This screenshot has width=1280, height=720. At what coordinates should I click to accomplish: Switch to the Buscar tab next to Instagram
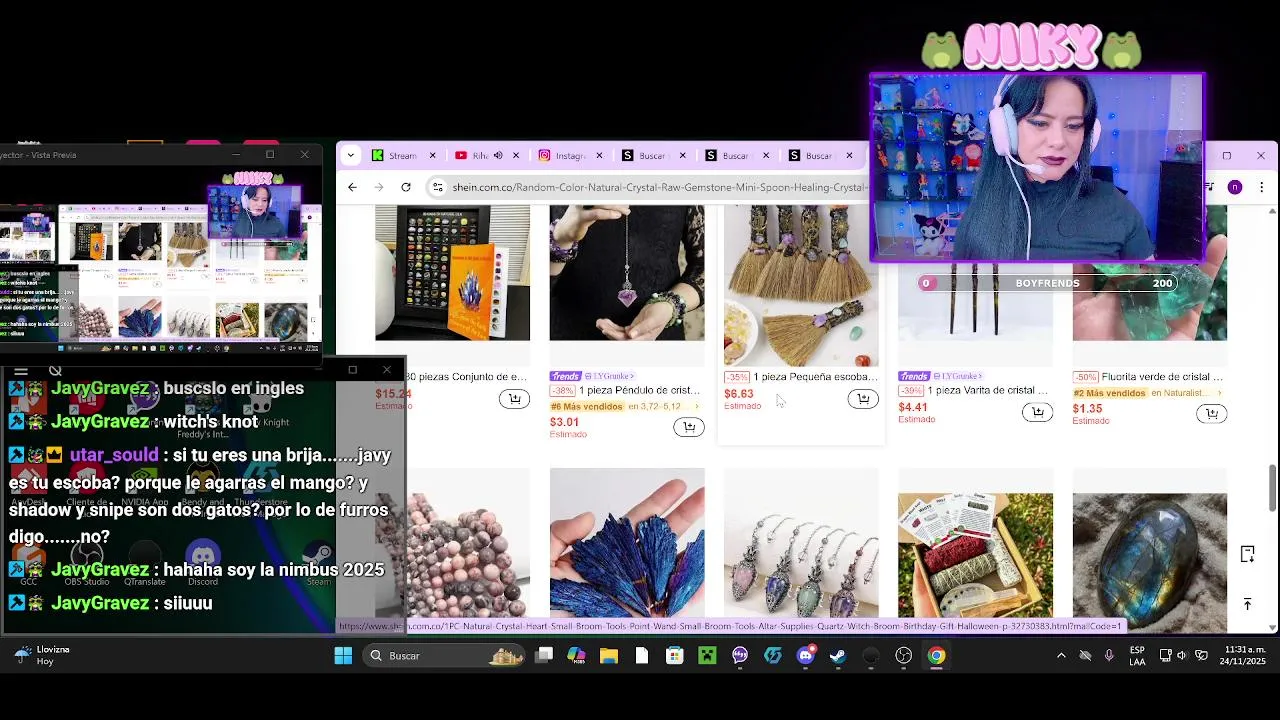tap(652, 155)
